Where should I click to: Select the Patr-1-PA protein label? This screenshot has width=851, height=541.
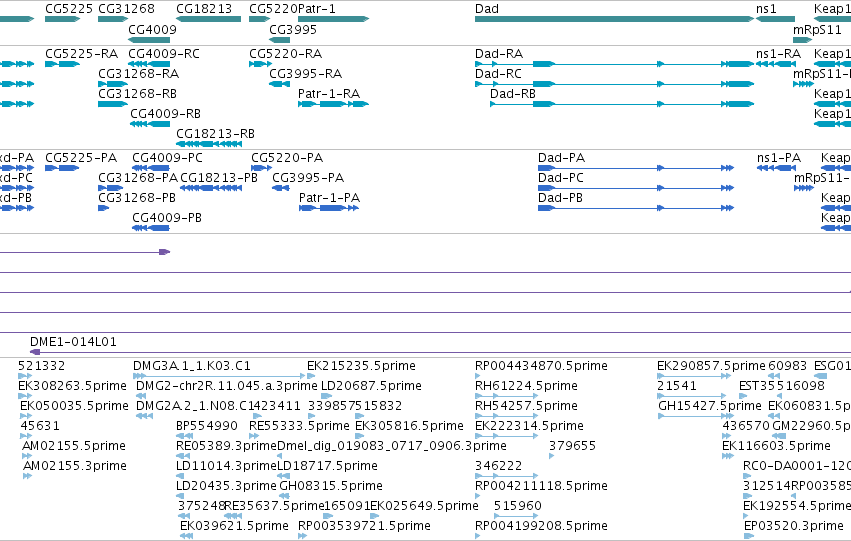329,198
